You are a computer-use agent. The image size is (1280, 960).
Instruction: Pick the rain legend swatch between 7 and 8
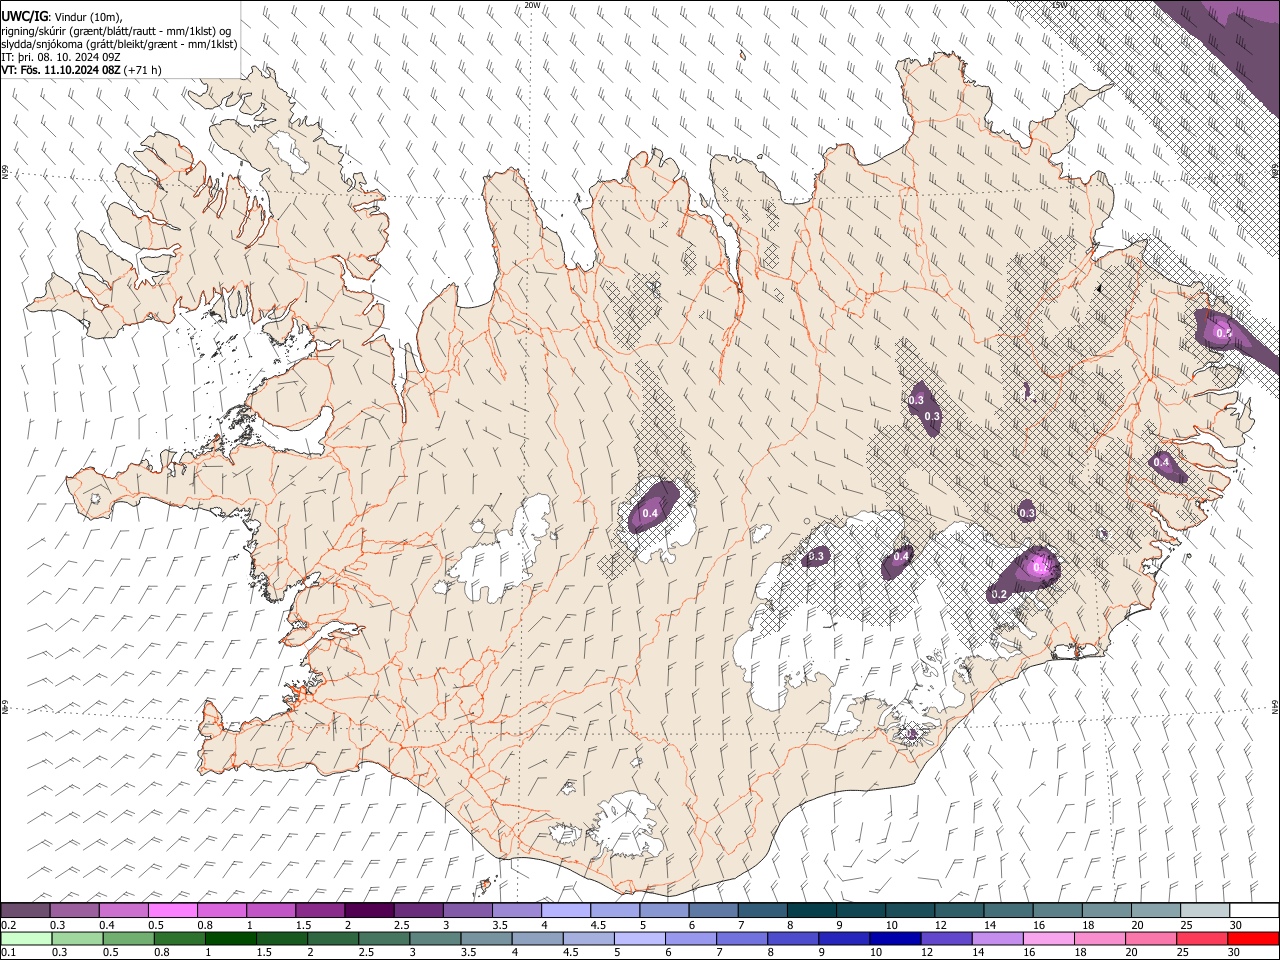click(x=741, y=938)
